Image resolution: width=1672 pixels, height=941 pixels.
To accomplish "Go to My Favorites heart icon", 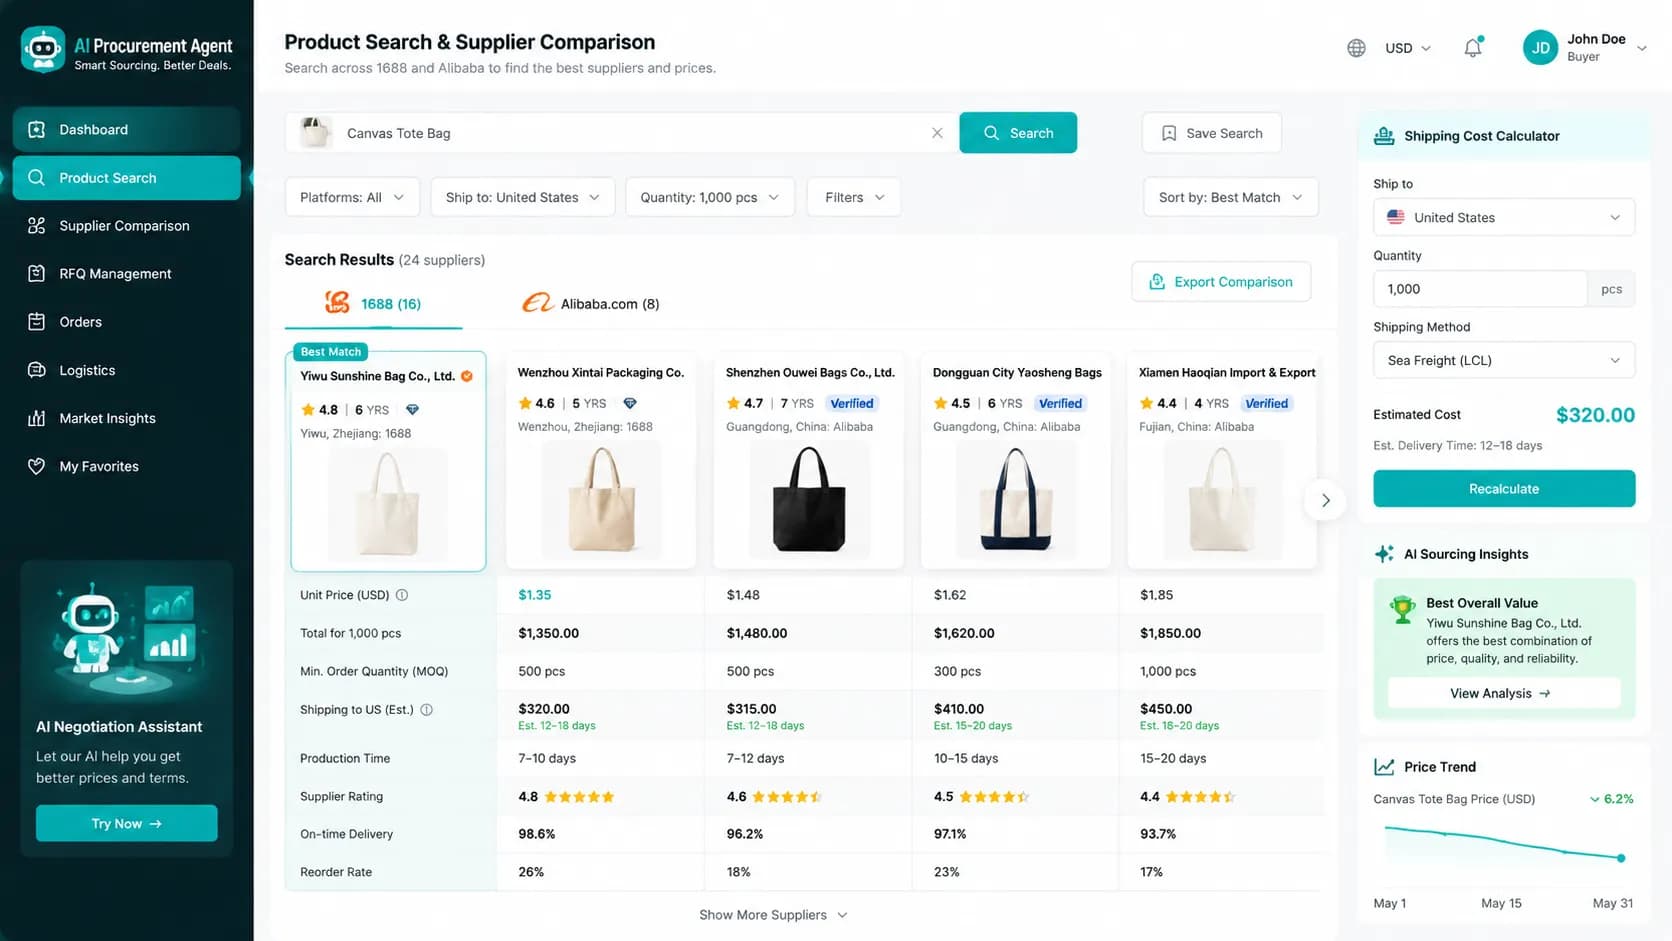I will tap(36, 466).
